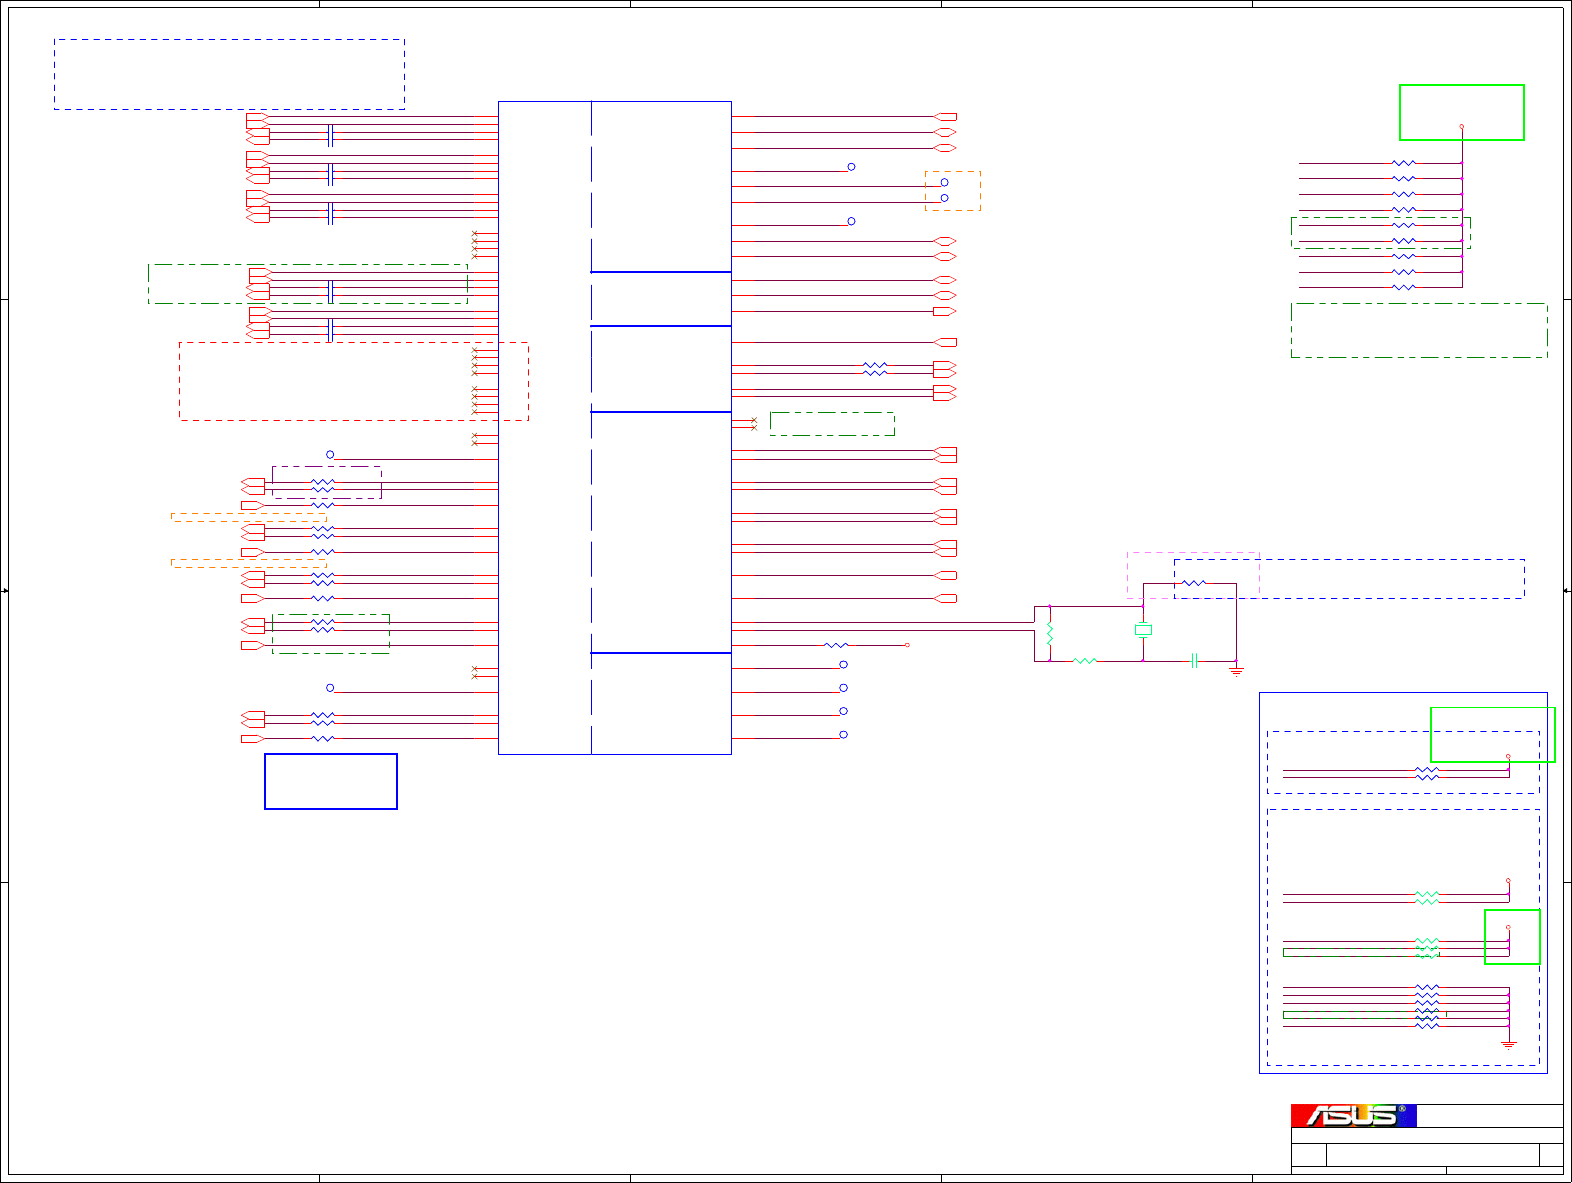Select the pink dashed box above the crystal

pos(1193,575)
